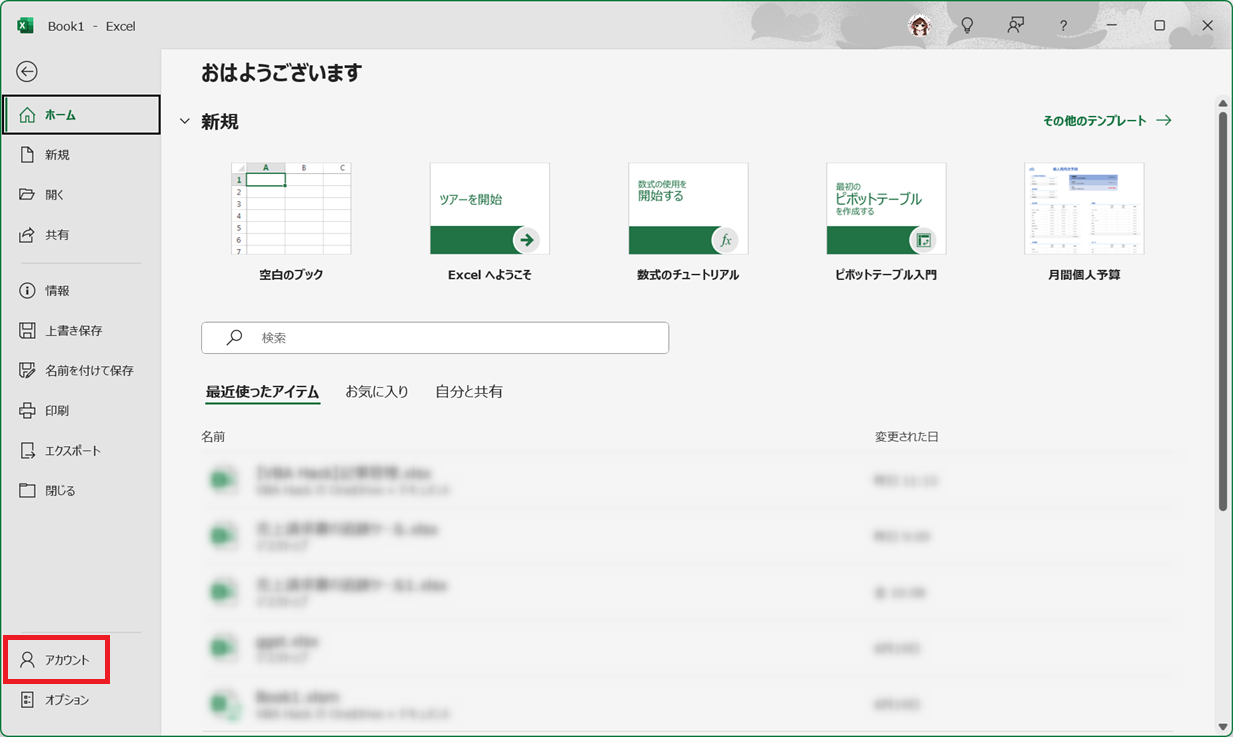Click 上書き保存 save icon in sidebar
This screenshot has width=1233, height=737.
click(x=27, y=331)
